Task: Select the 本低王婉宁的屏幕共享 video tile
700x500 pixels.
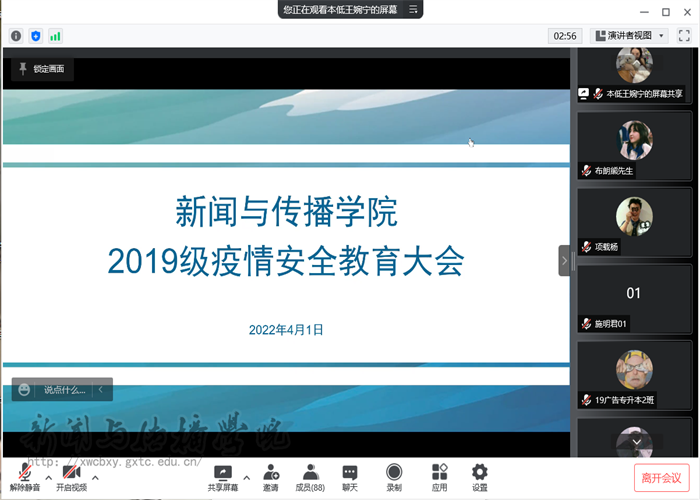Action: point(634,76)
